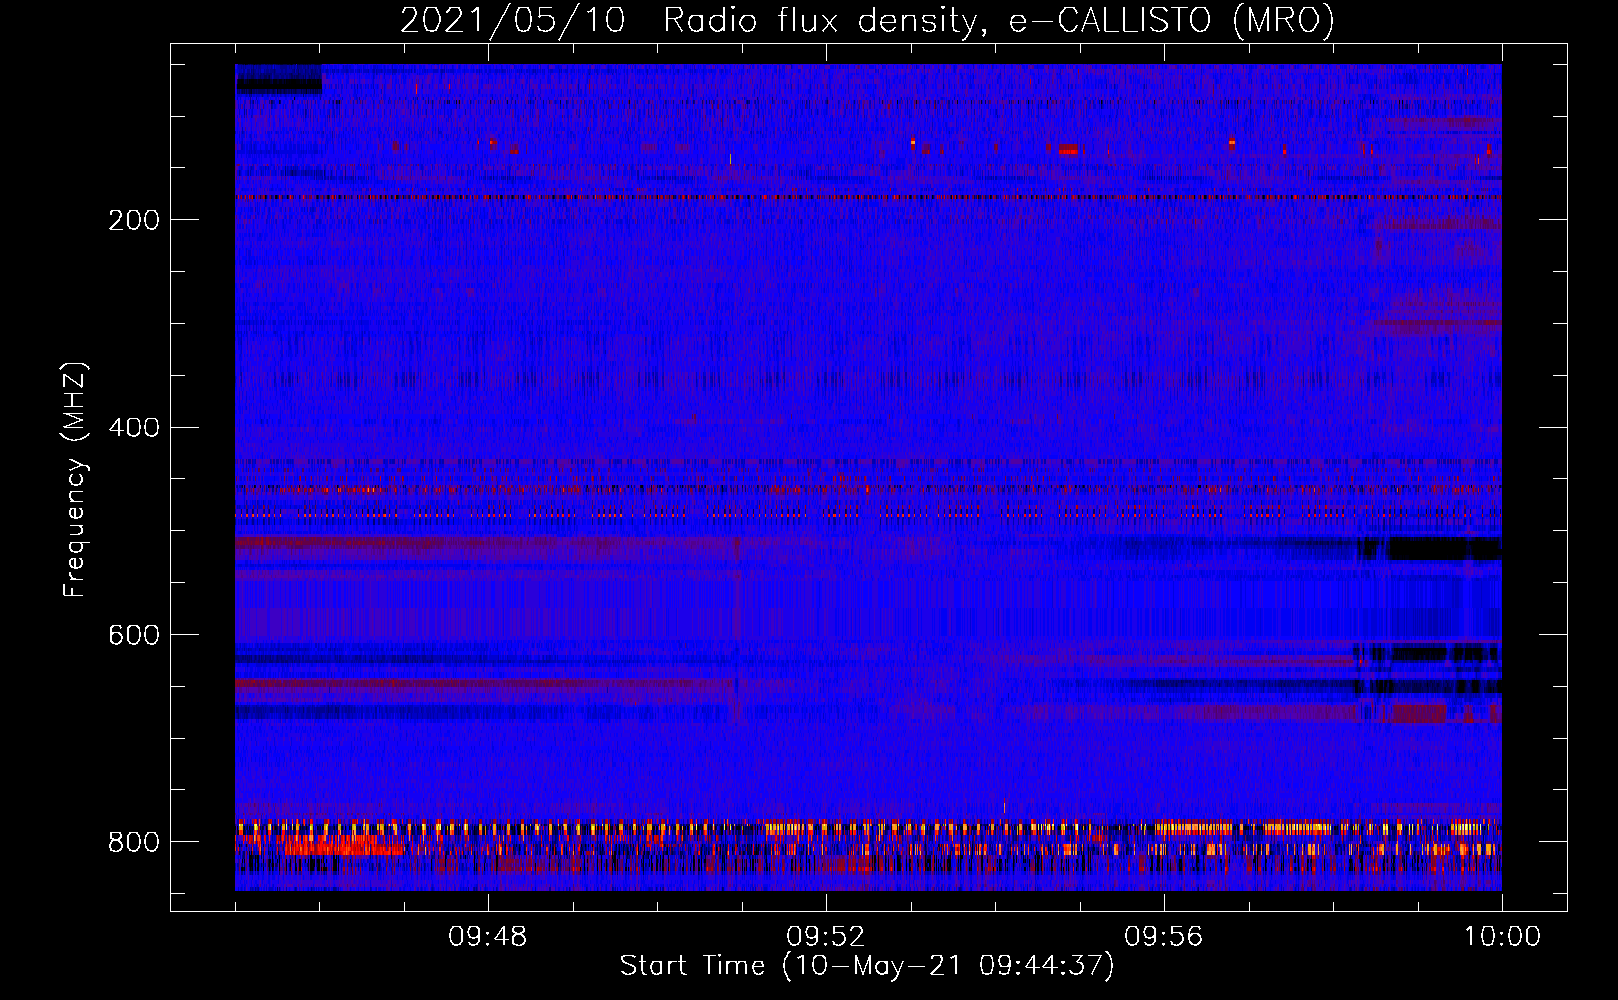Click the plot title '2021/05/10 Radio flux density, e-CALLISTO (MRO)'
The height and width of the screenshot is (1000, 1618).
pos(867,20)
